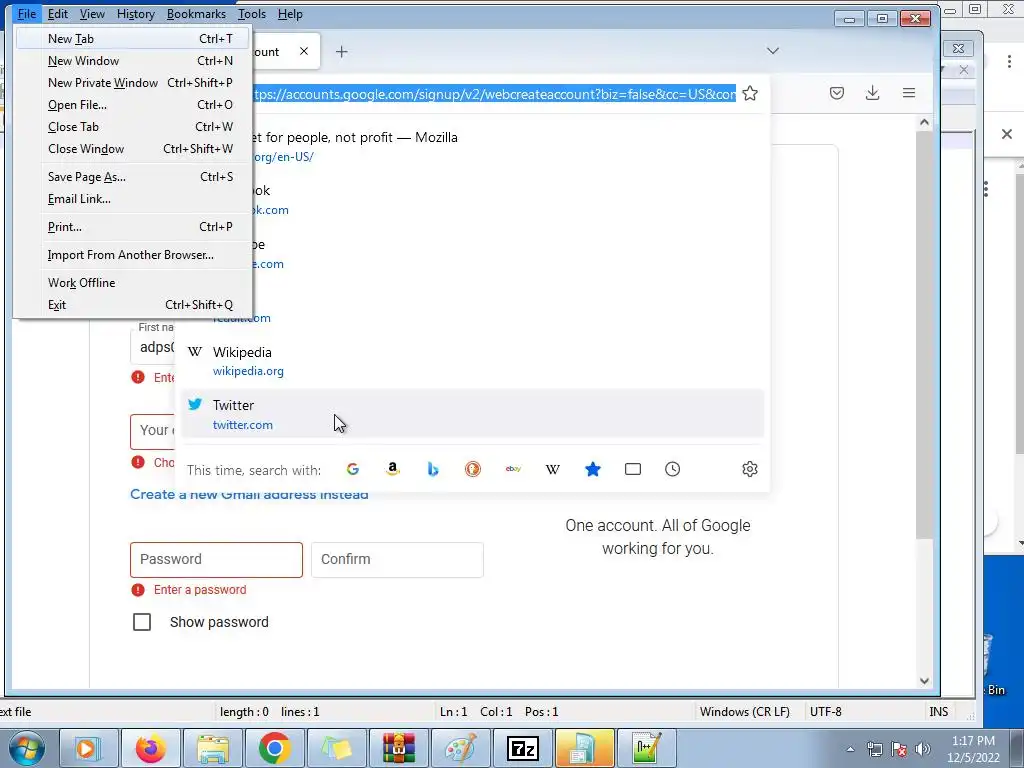Choose New Tab from the File menu
The width and height of the screenshot is (1024, 768).
pos(133,39)
